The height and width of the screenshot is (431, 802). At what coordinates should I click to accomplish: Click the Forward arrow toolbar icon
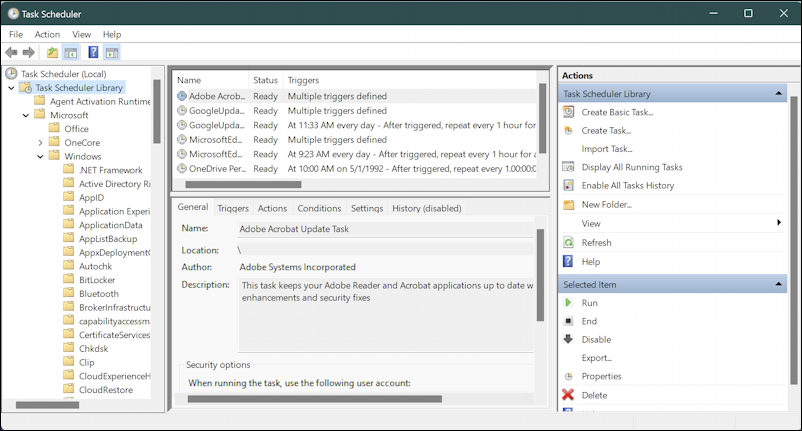pyautogui.click(x=29, y=52)
